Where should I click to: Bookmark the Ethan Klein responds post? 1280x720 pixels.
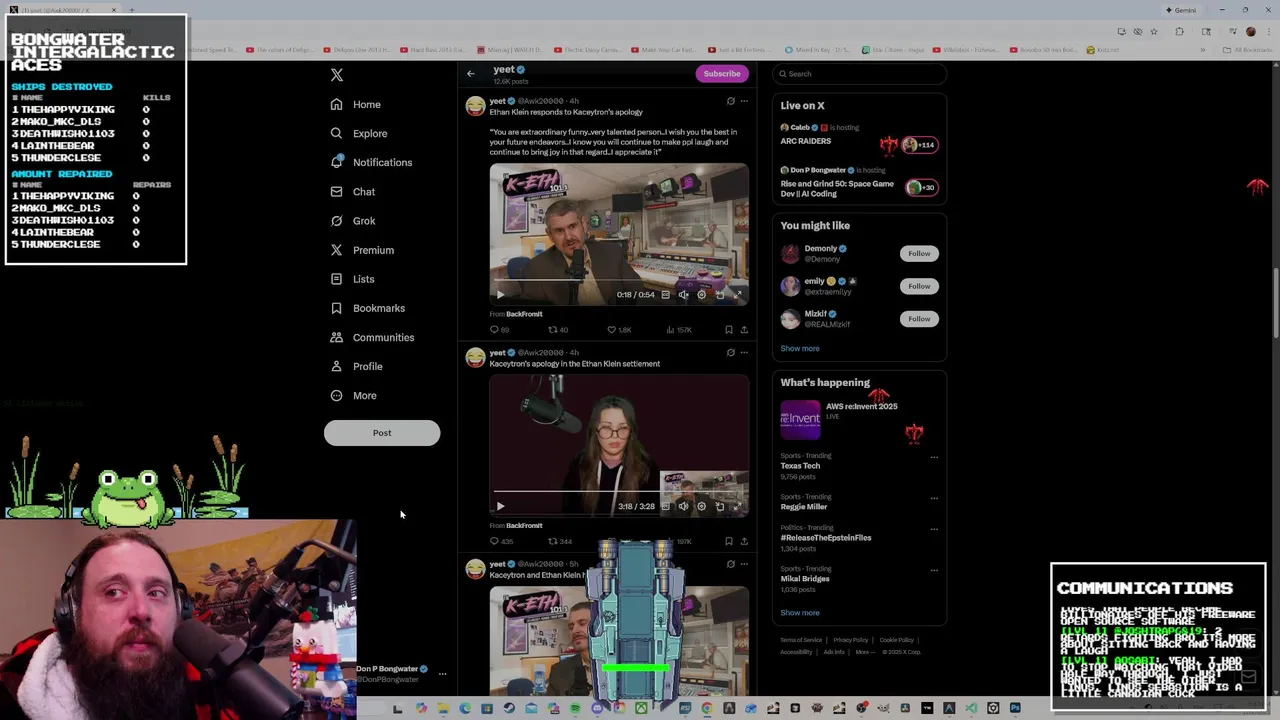click(729, 329)
